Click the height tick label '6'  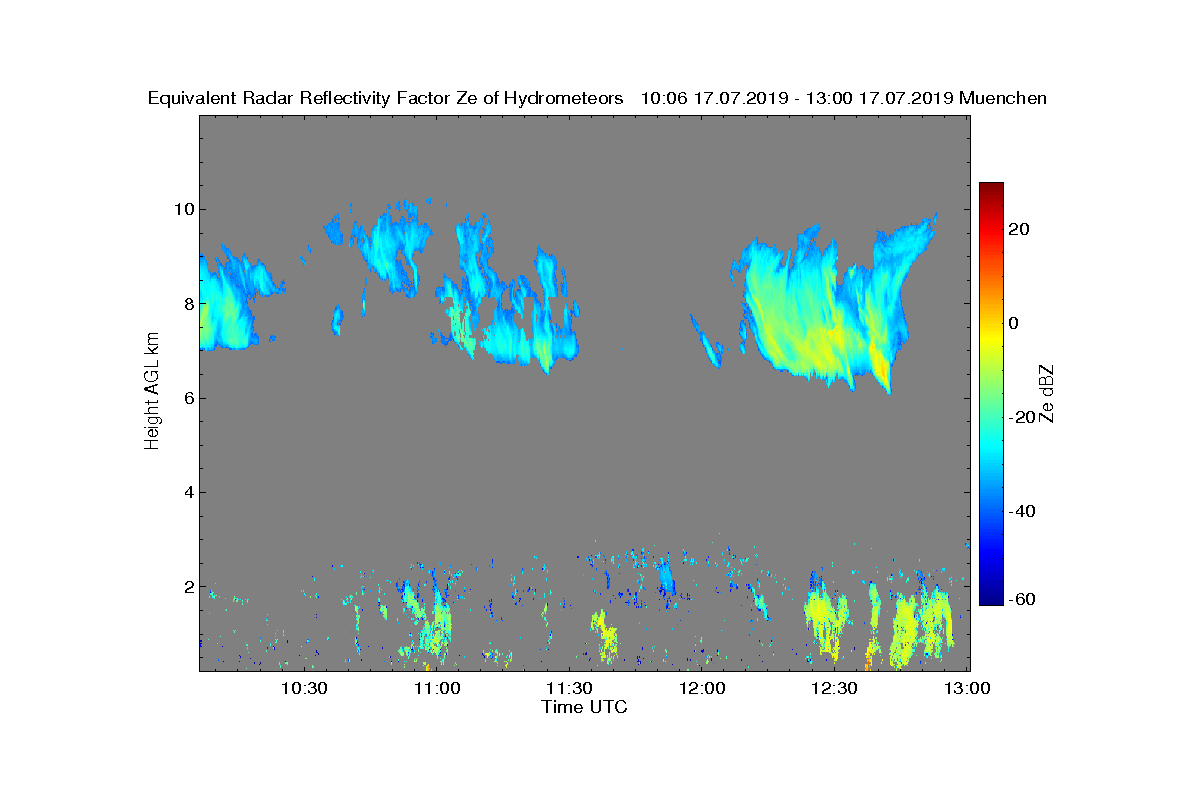[187, 398]
